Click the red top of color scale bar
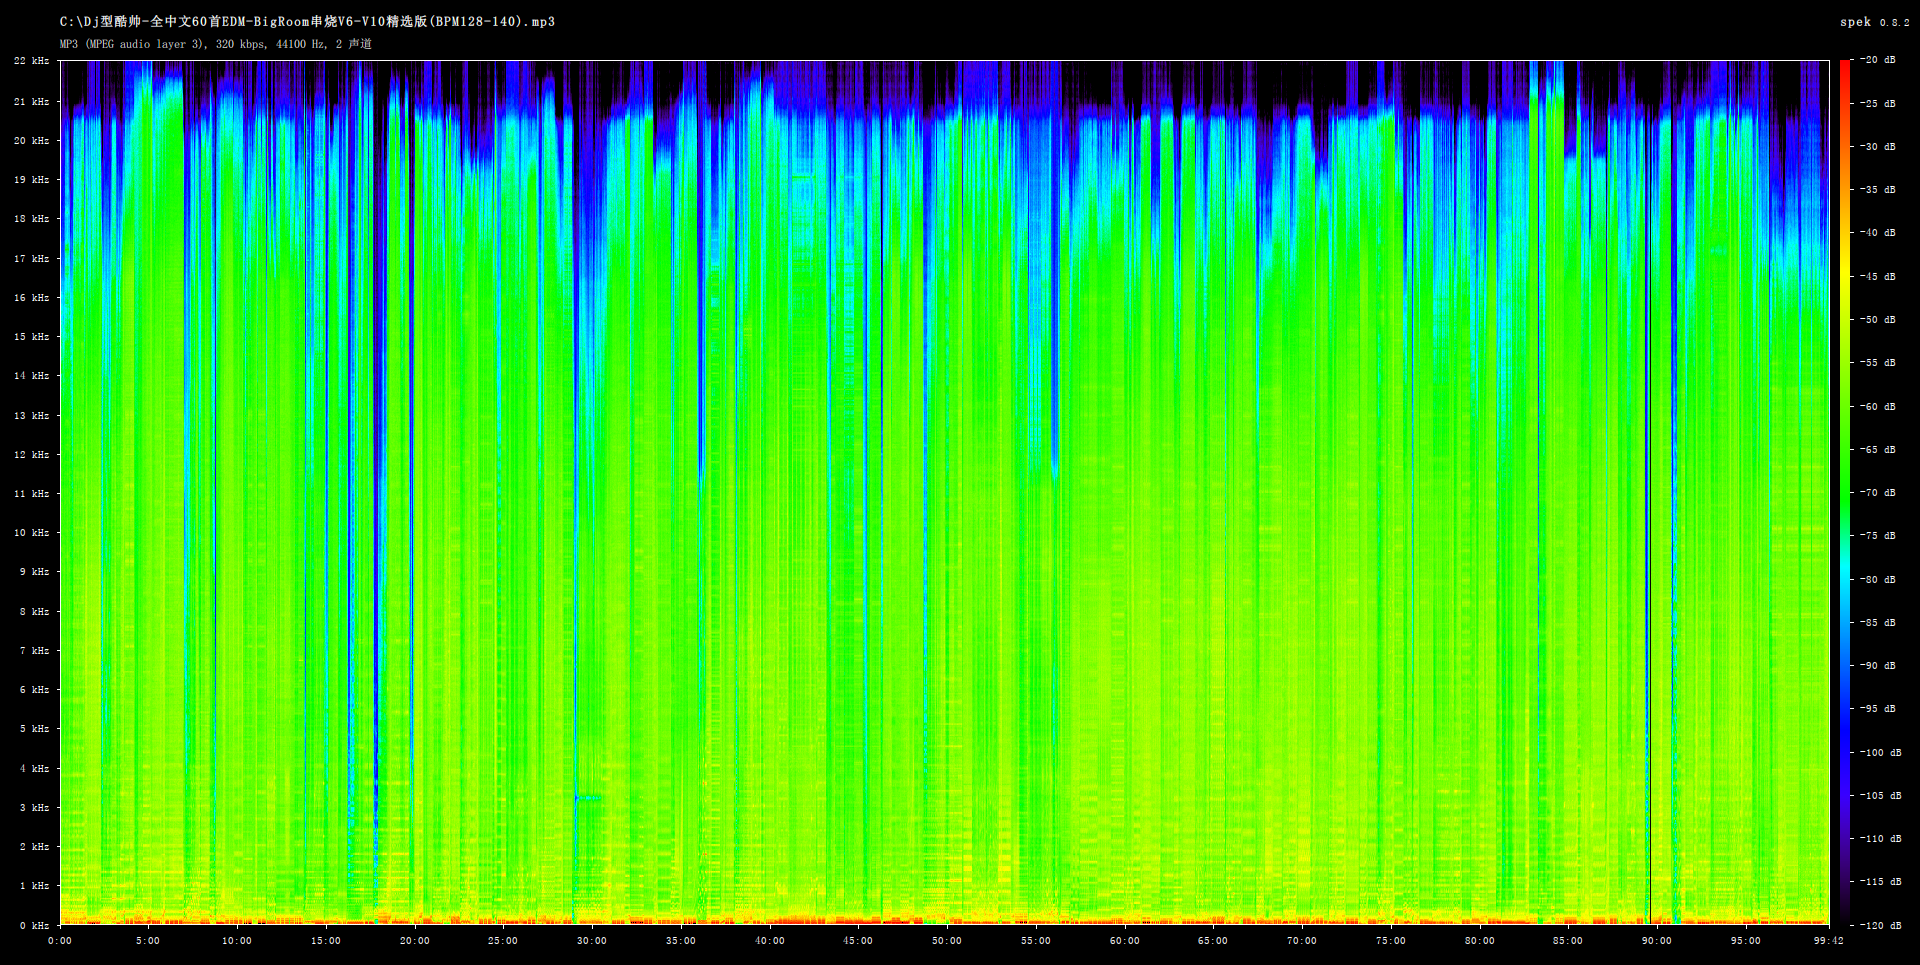The height and width of the screenshot is (965, 1920). (x=1845, y=75)
